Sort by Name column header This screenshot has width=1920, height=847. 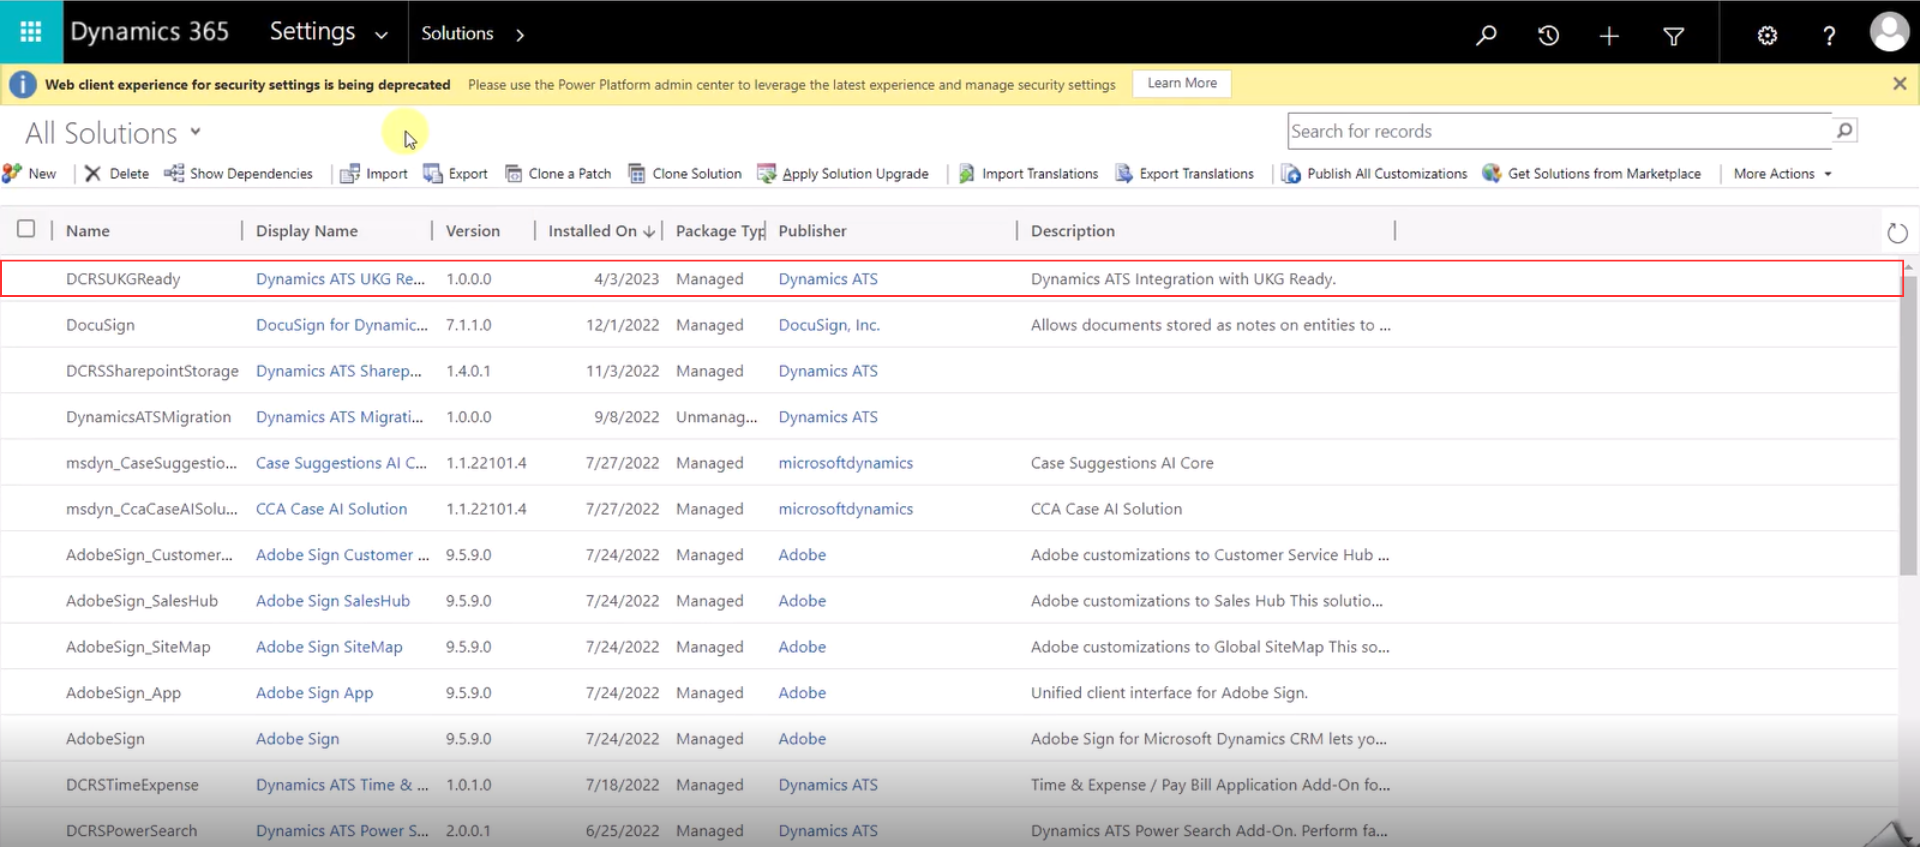[x=88, y=231]
